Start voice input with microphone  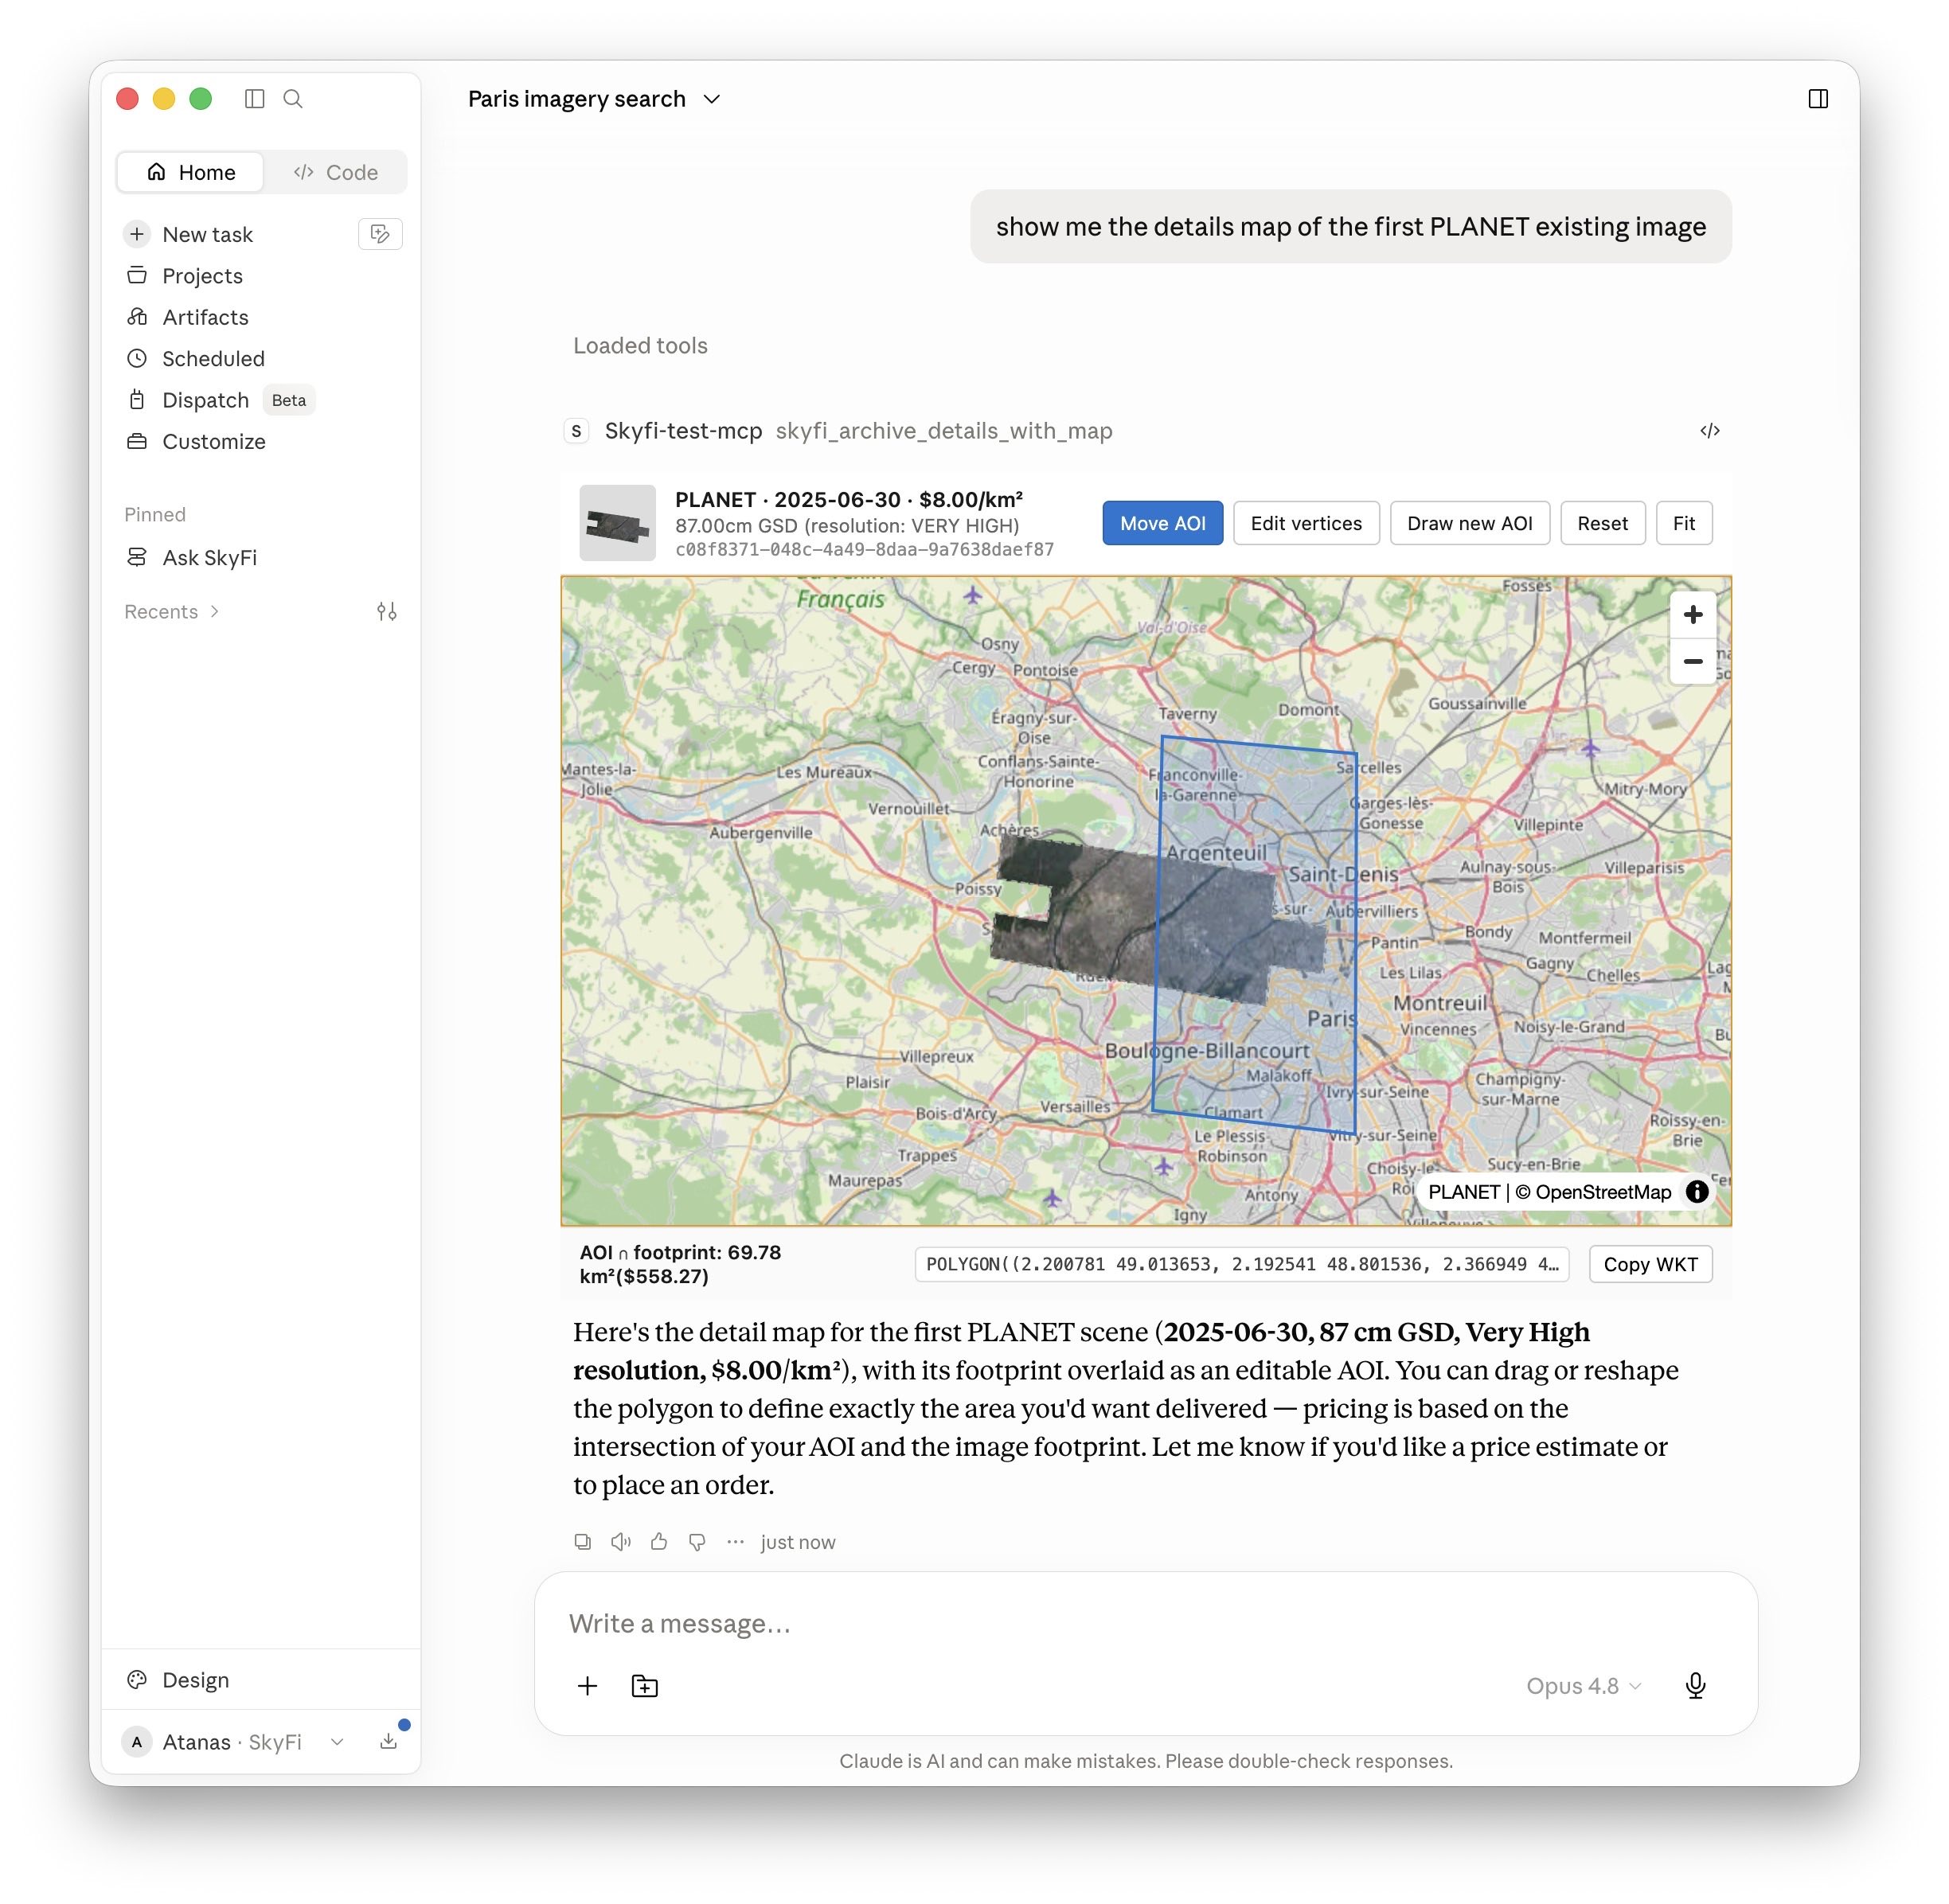tap(1695, 1685)
